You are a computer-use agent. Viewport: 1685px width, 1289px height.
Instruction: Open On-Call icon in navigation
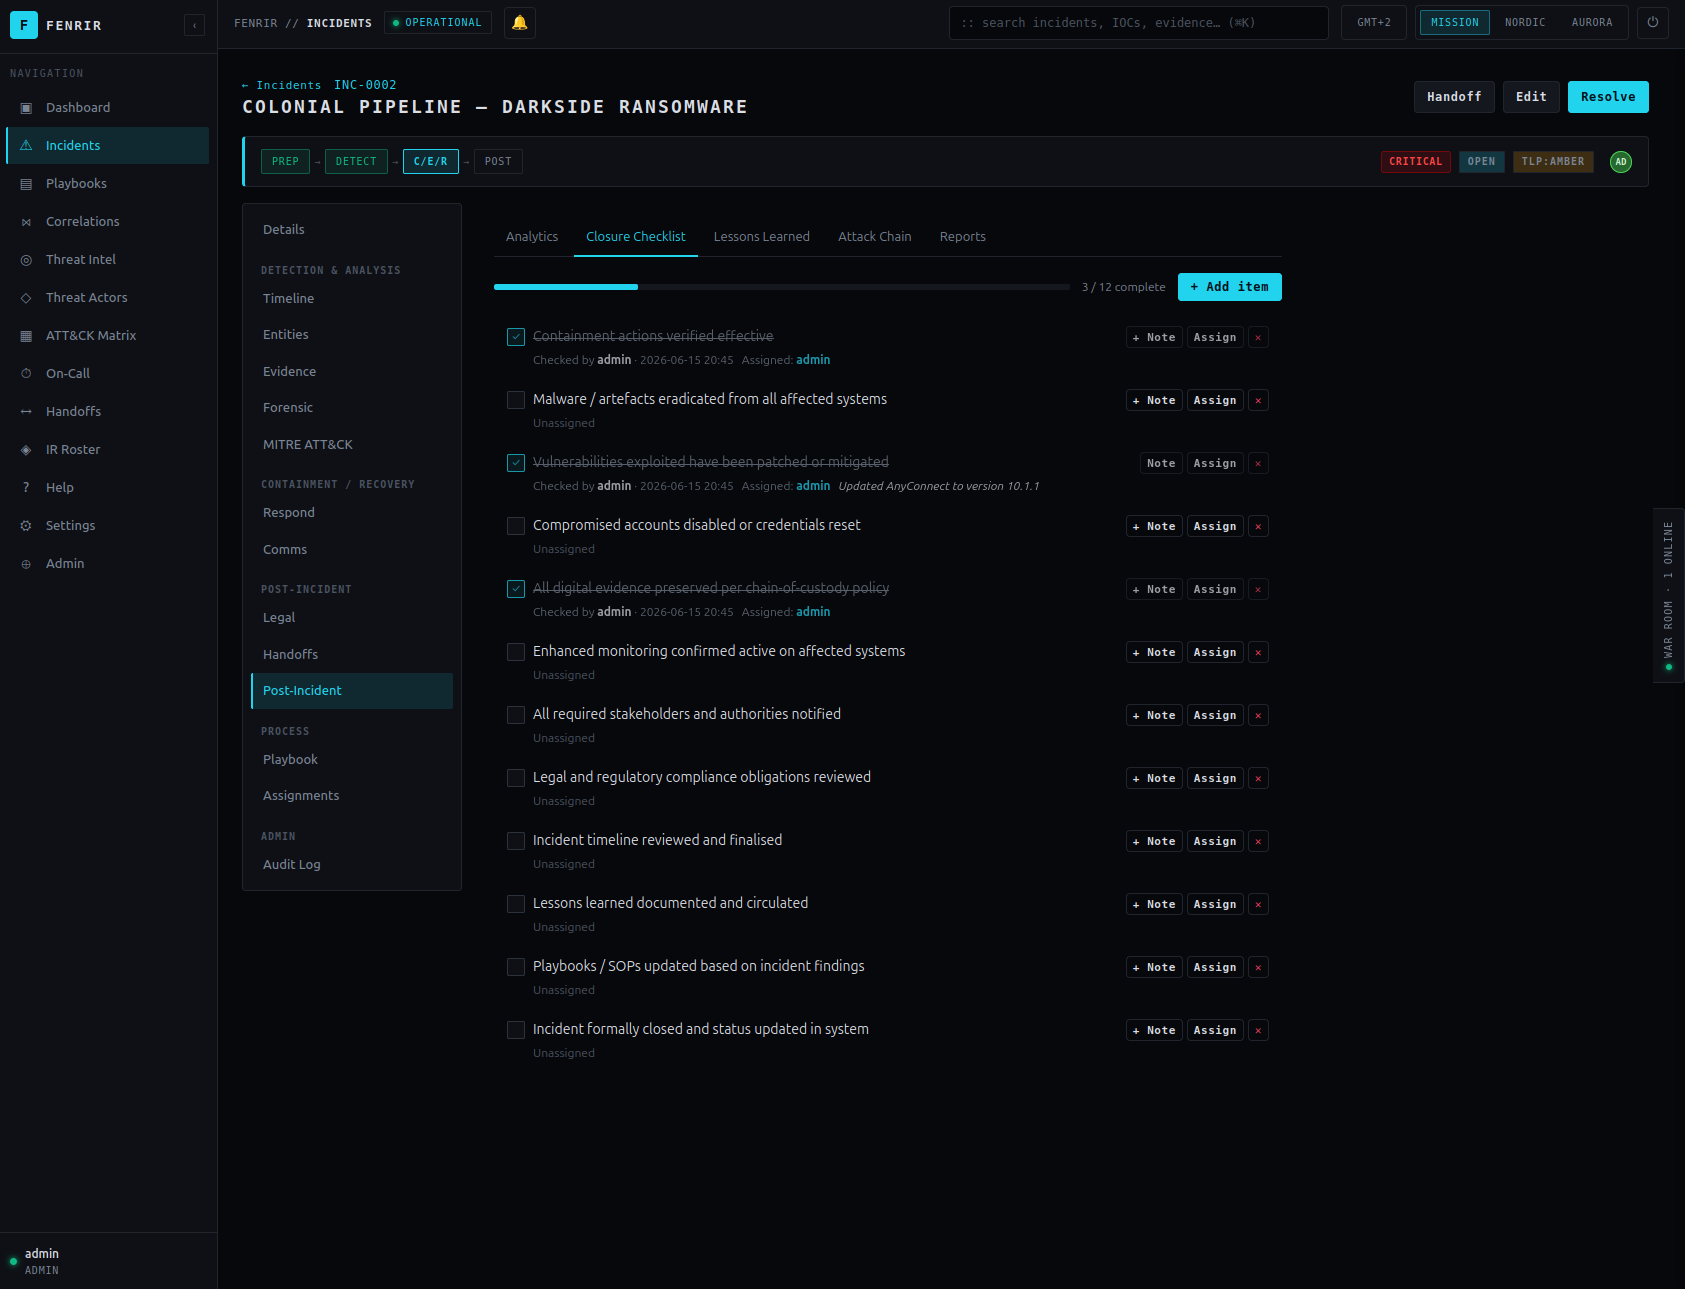tap(26, 374)
